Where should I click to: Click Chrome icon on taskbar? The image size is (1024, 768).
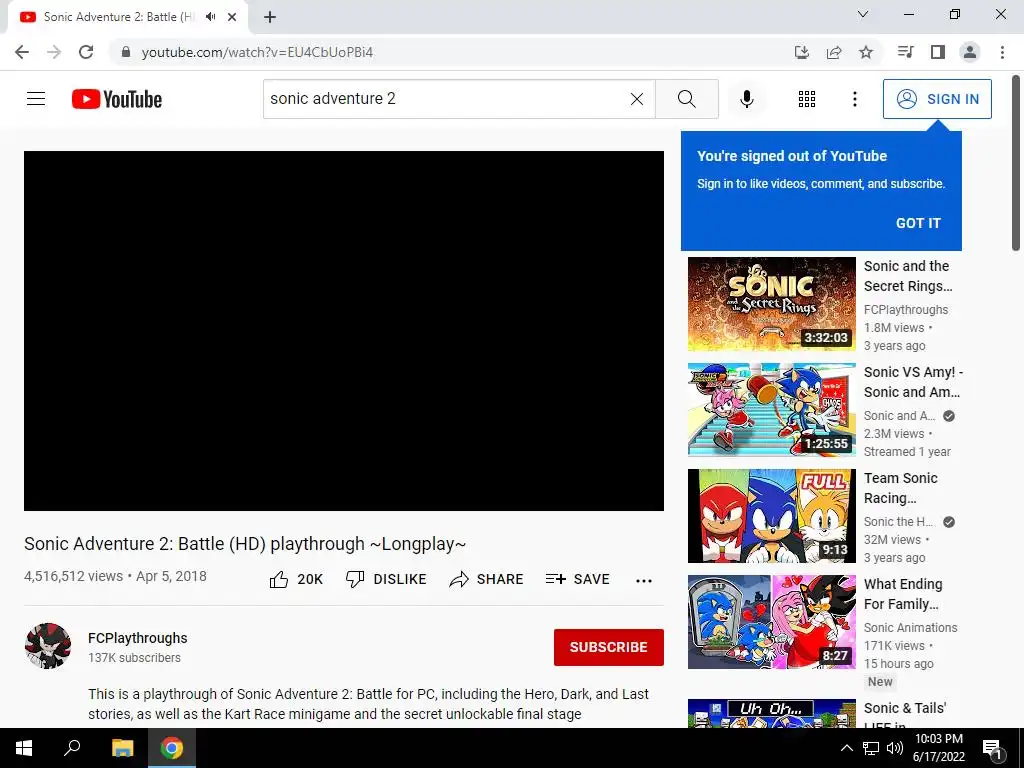pos(172,748)
